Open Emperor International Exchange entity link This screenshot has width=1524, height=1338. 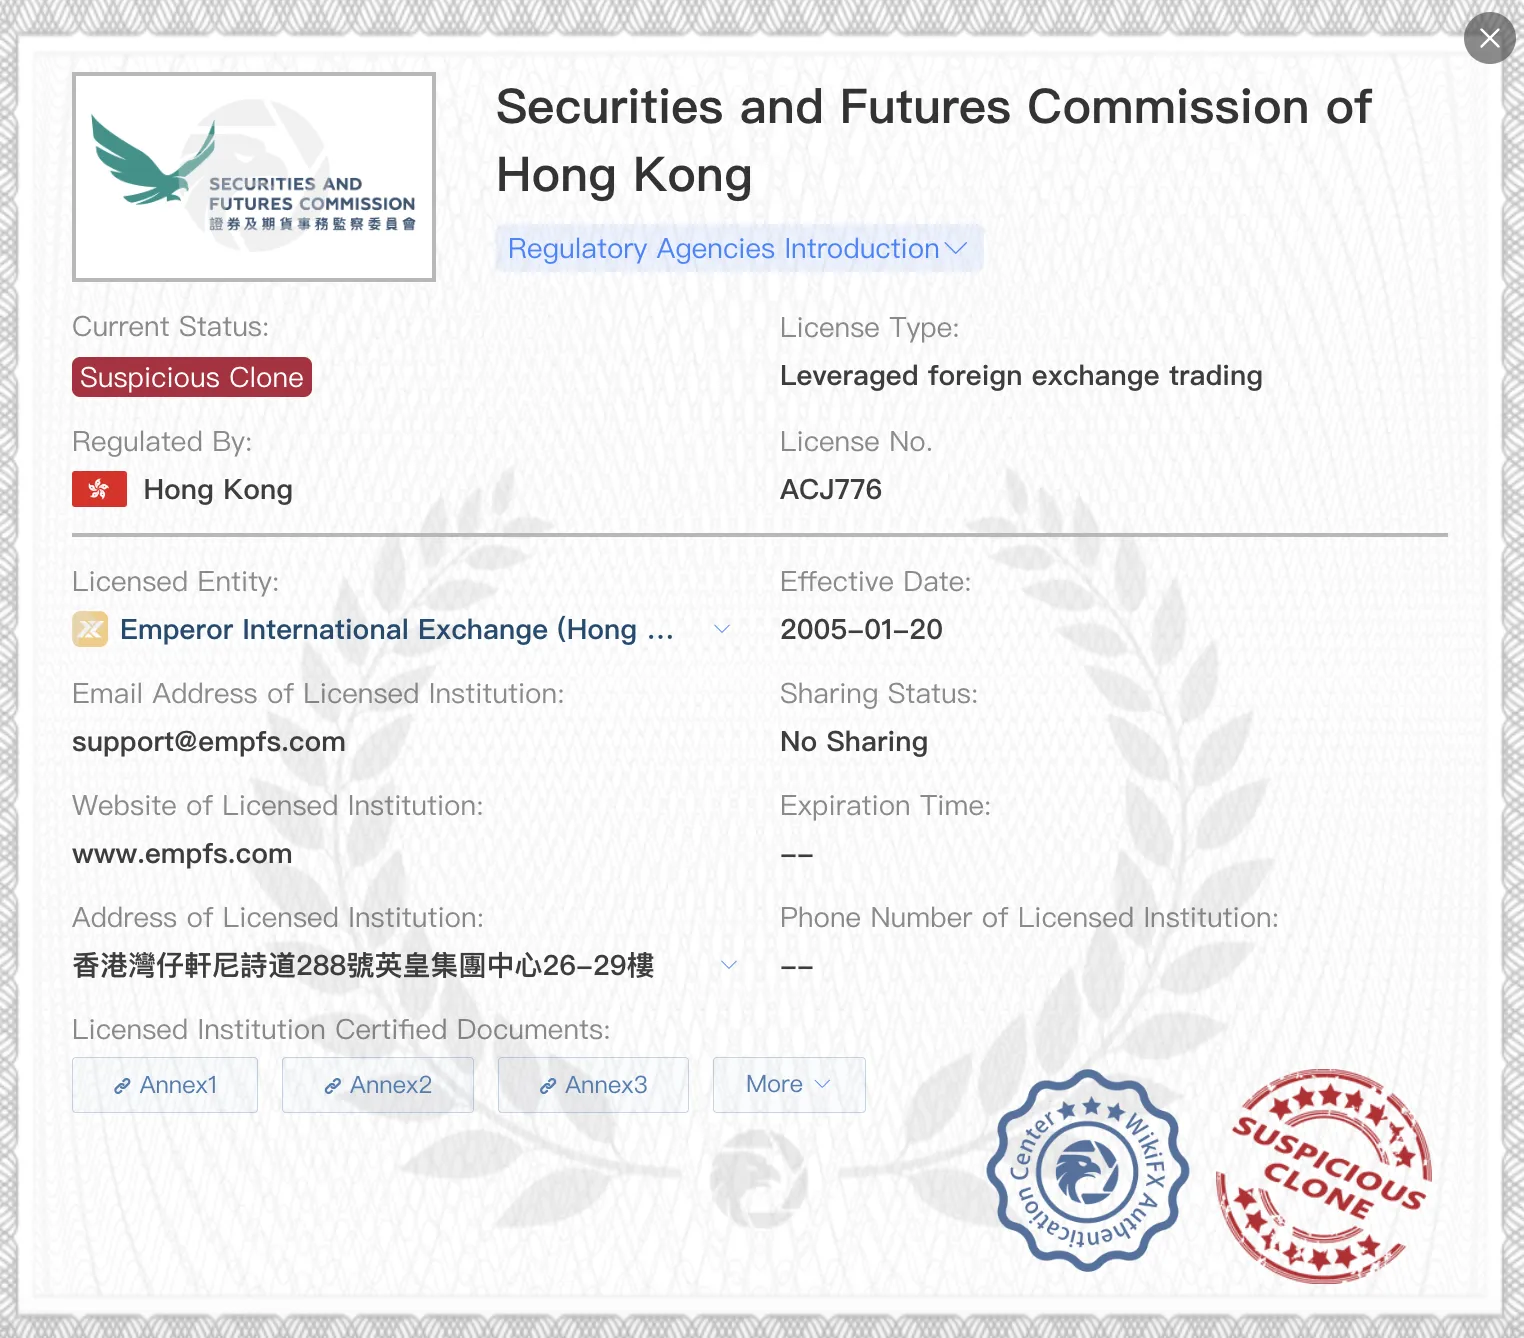pos(397,629)
